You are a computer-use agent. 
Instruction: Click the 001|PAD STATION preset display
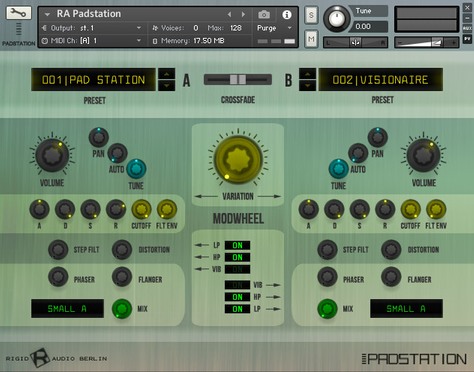click(x=93, y=80)
